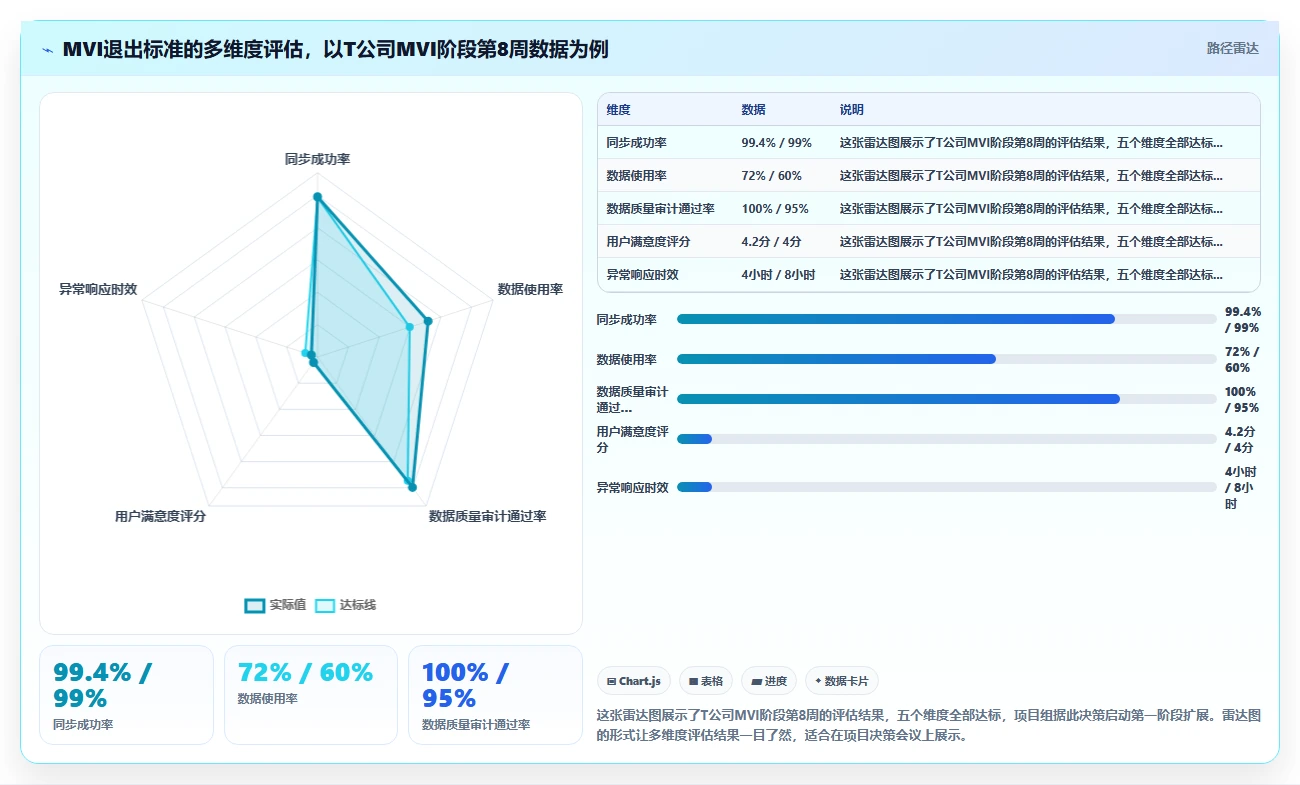Click the 异常响应时效 progress bar

947,487
